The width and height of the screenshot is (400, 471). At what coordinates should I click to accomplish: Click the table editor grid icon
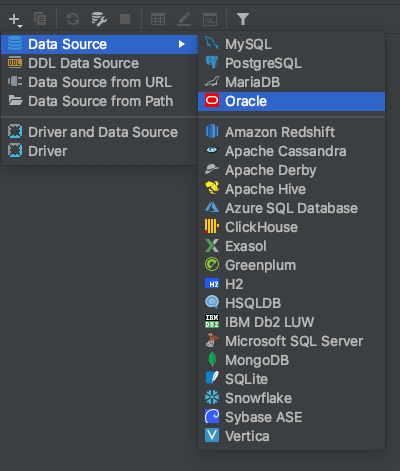click(158, 19)
